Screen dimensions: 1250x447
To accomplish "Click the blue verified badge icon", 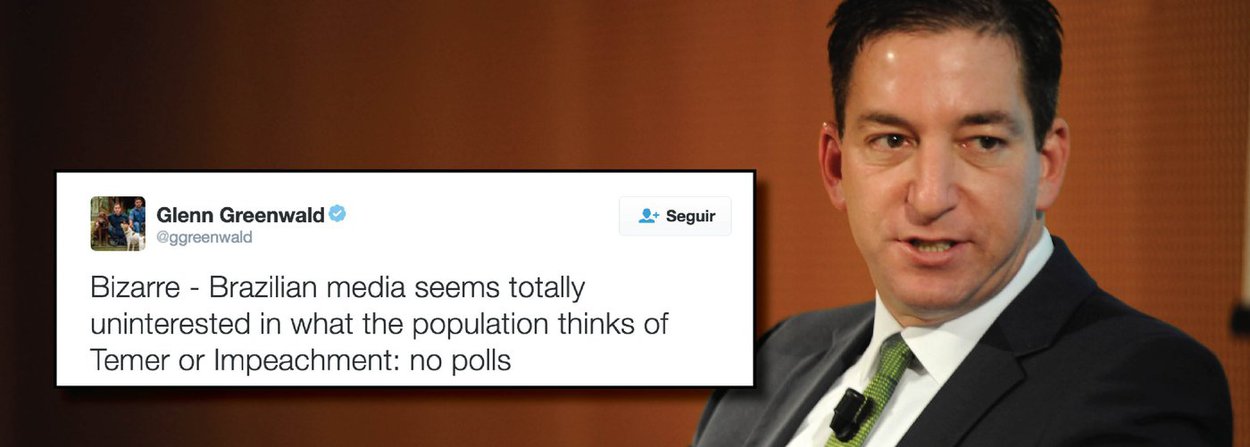I will click(337, 213).
